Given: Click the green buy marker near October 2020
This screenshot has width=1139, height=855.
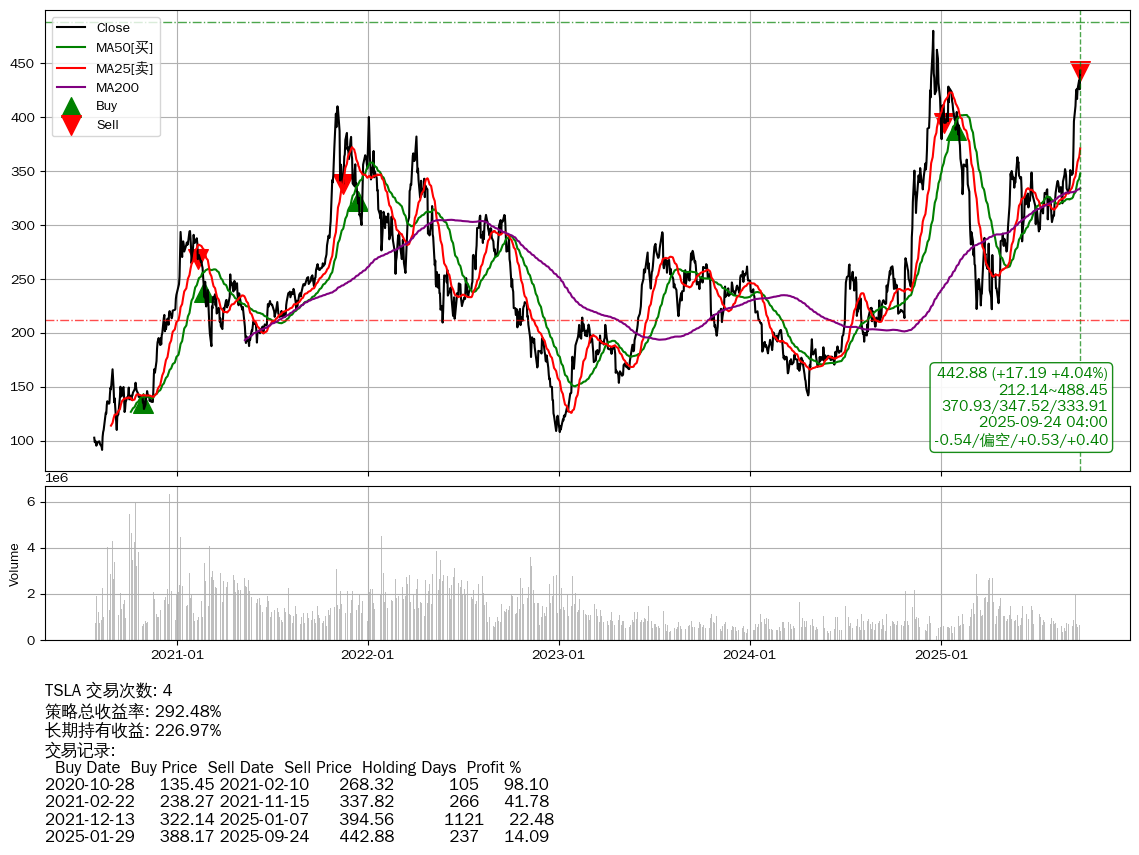Looking at the screenshot, I should [143, 403].
